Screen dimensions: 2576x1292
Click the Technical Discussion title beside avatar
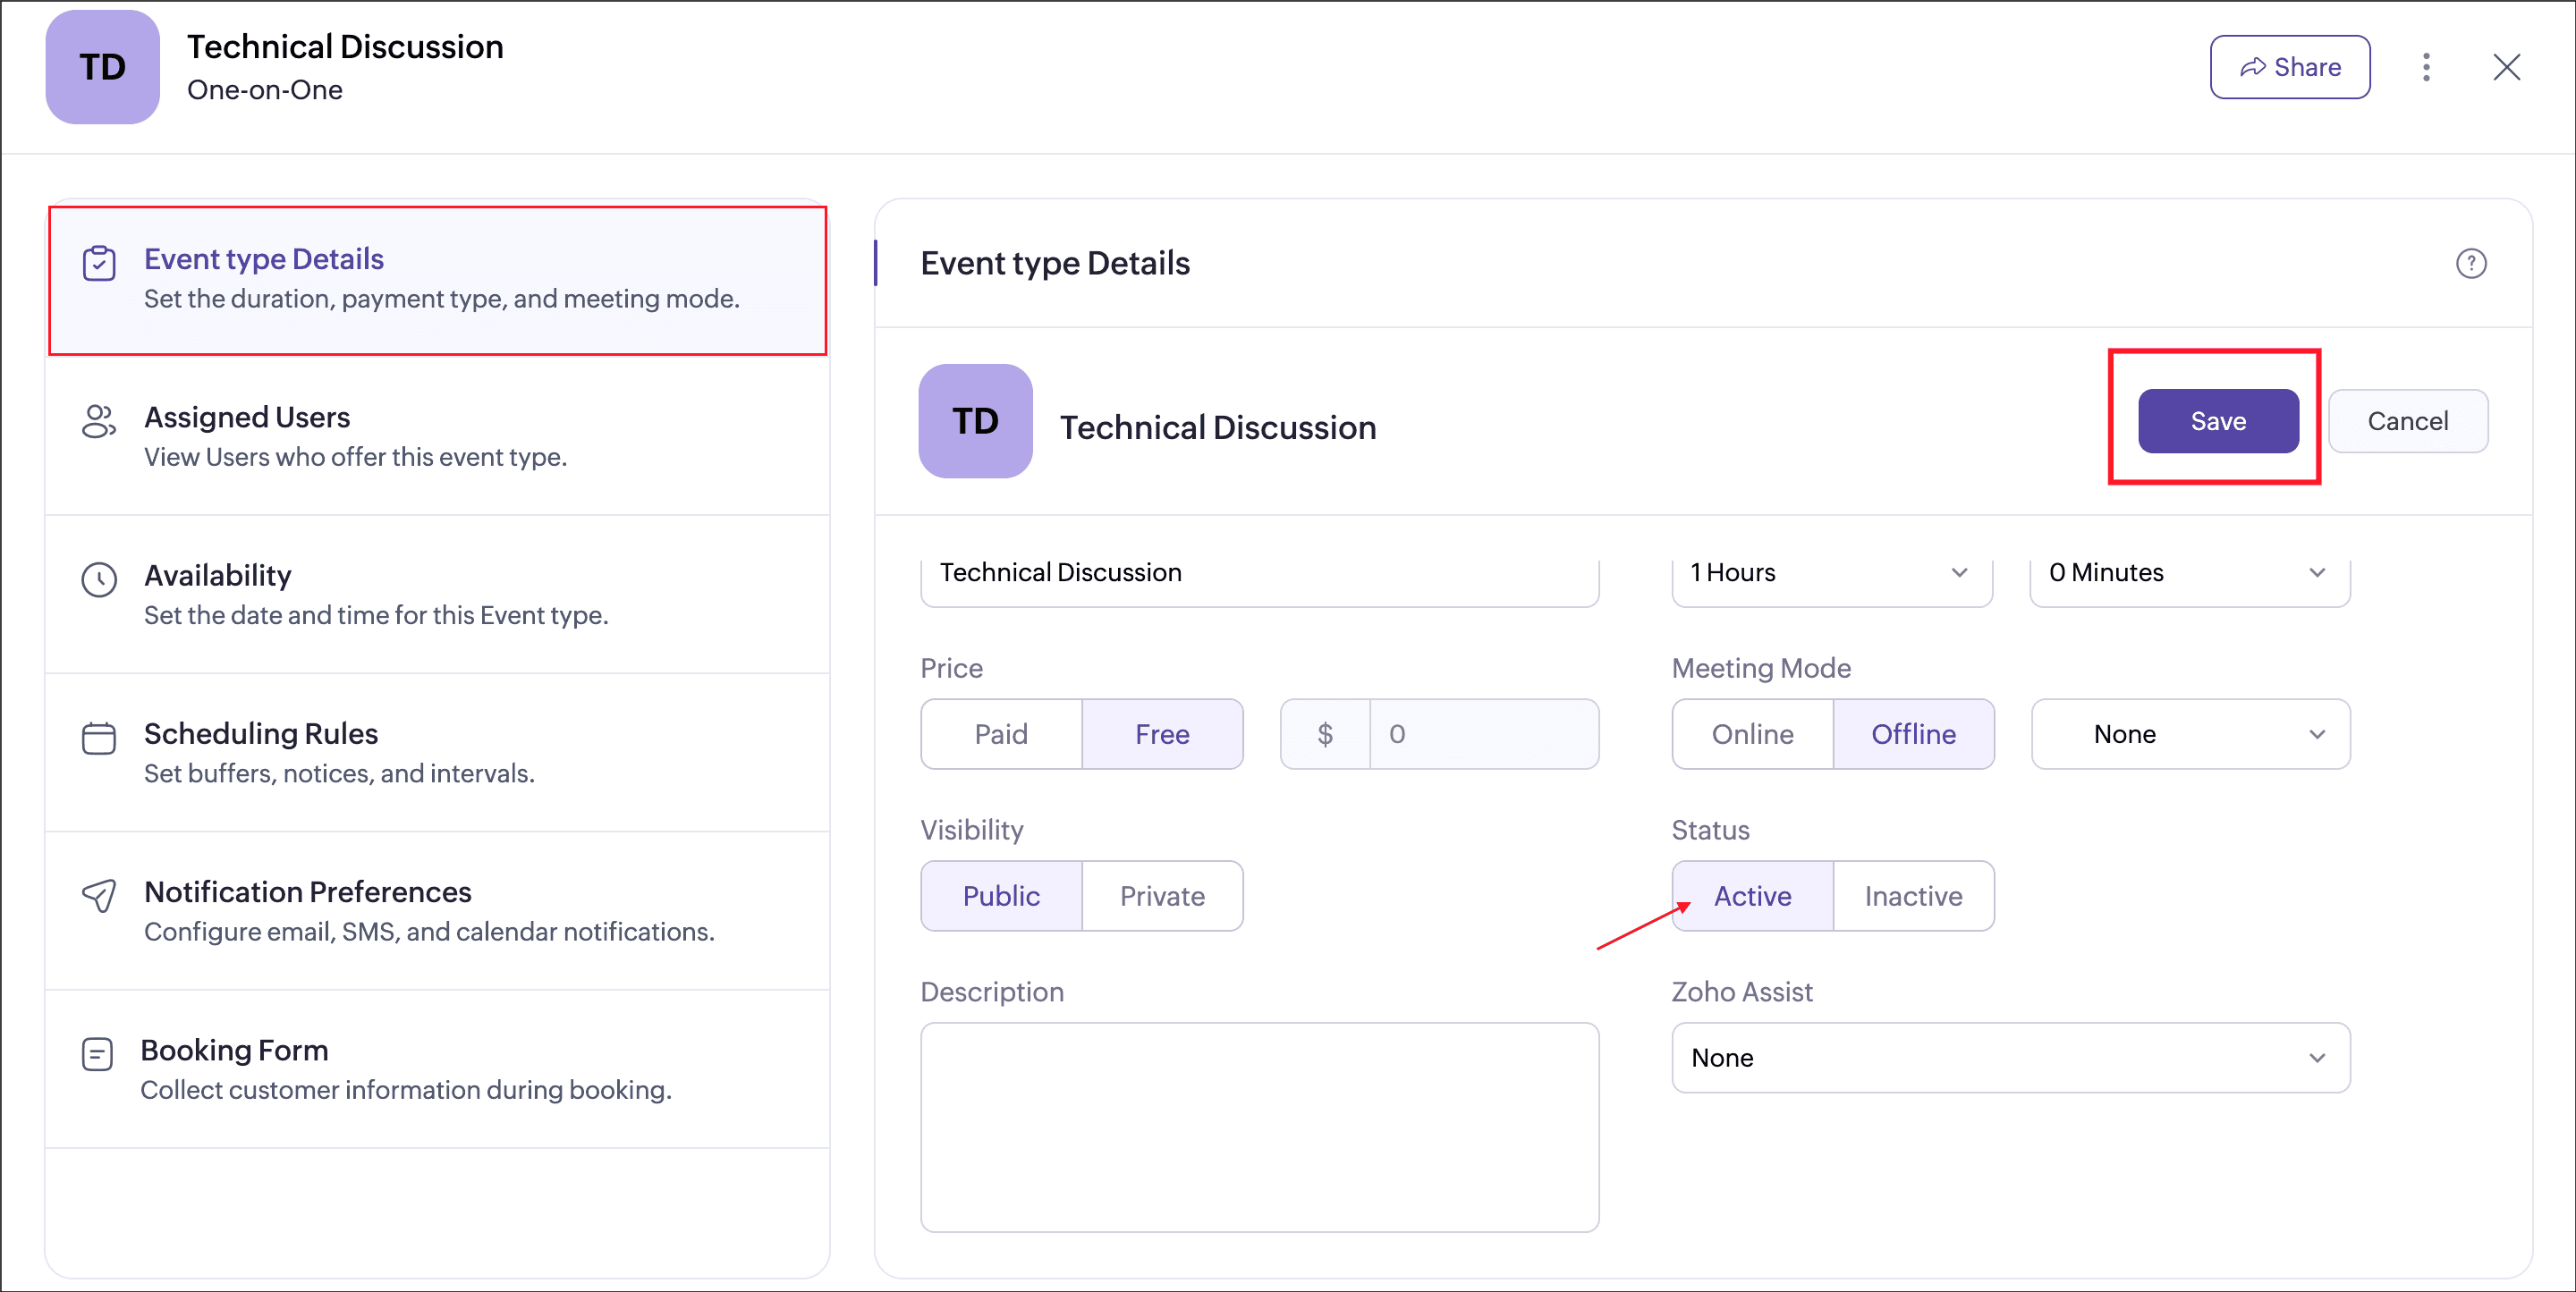tap(1217, 427)
